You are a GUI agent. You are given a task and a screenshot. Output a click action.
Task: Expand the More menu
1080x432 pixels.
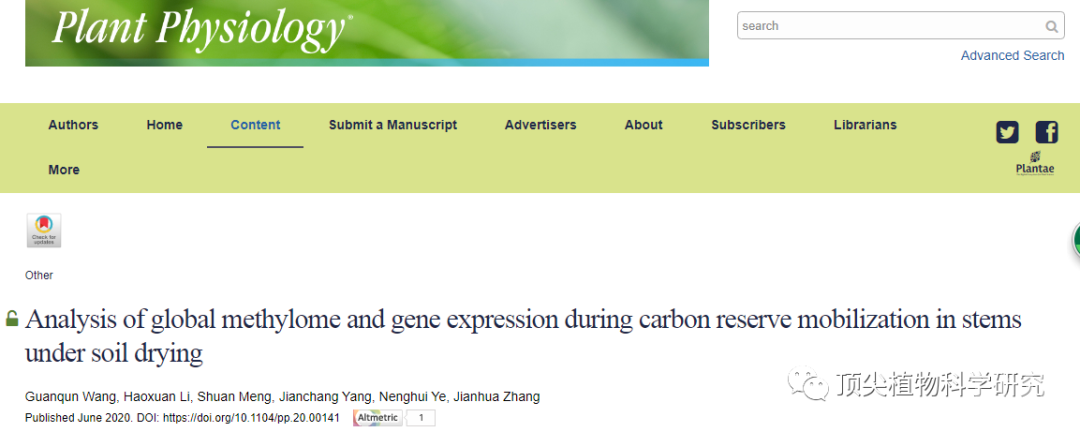point(63,169)
